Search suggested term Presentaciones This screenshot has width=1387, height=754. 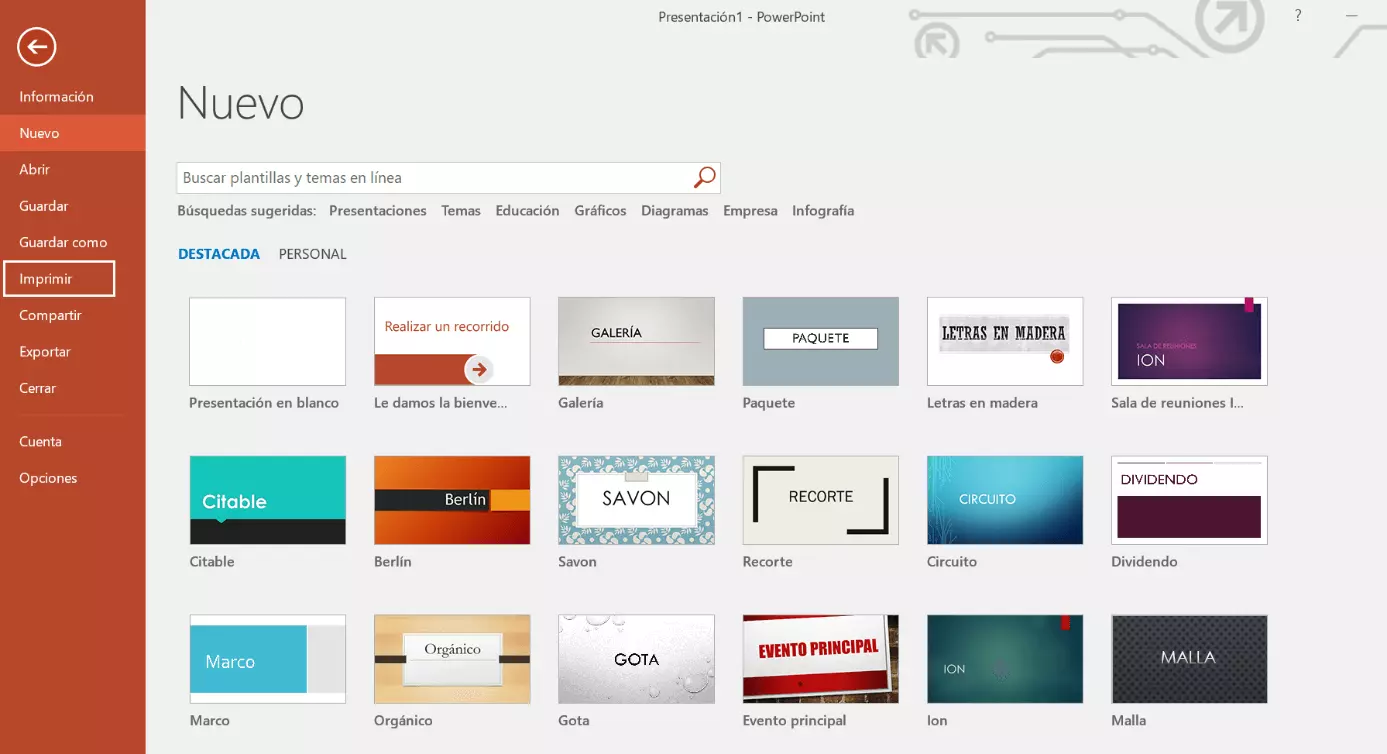tap(378, 211)
